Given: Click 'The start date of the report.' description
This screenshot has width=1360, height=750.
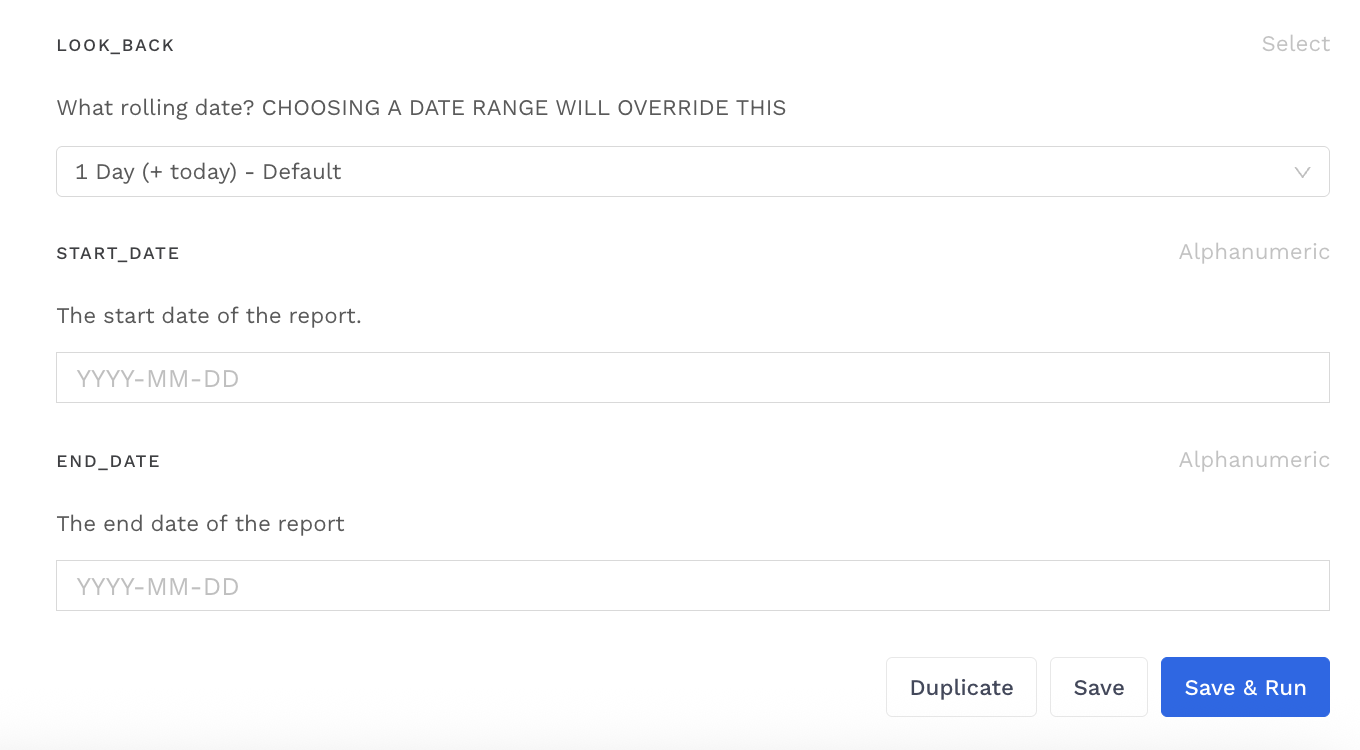Looking at the screenshot, I should click(x=208, y=316).
